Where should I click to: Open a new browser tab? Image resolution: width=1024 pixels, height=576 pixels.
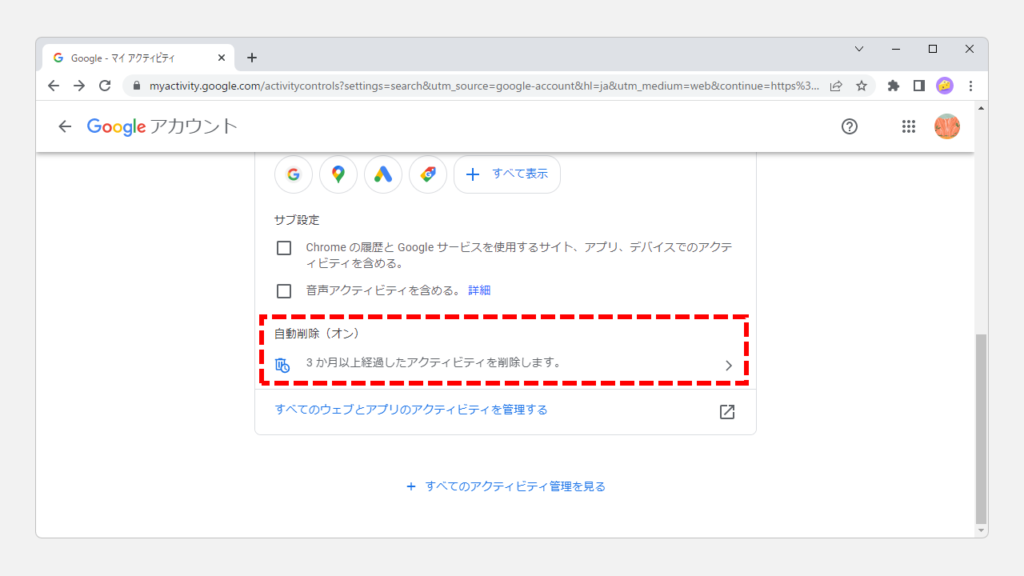point(252,58)
